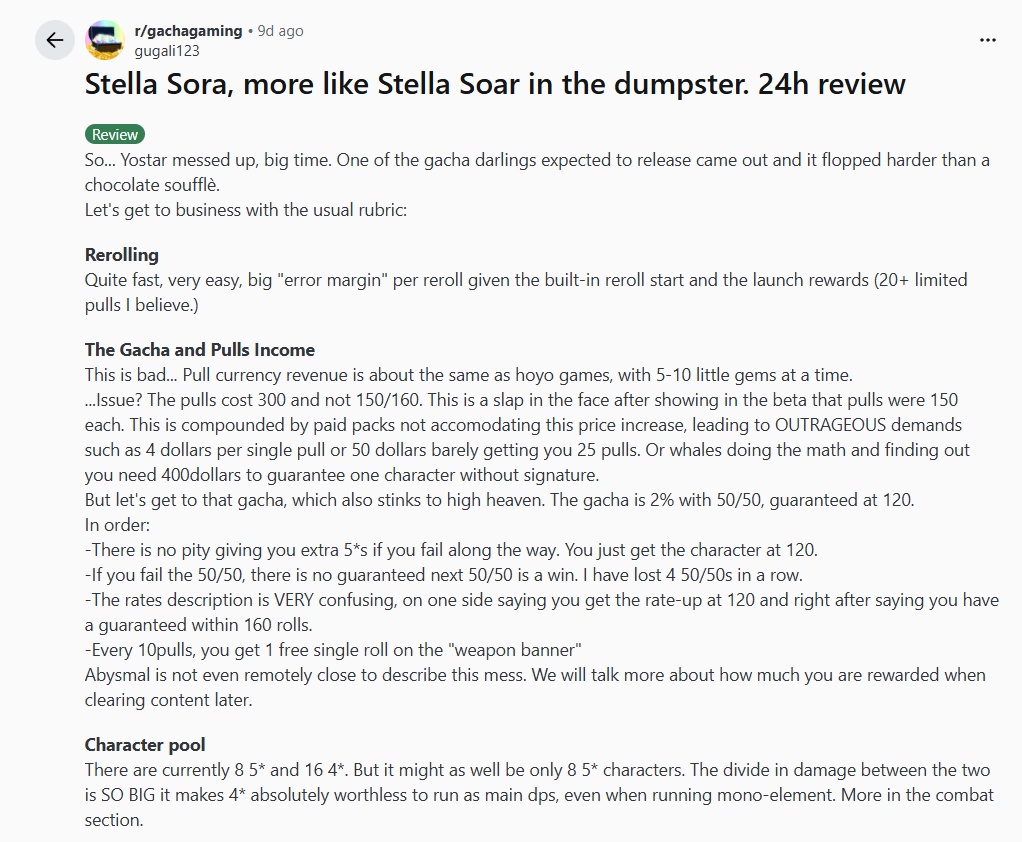Image resolution: width=1022 pixels, height=842 pixels.
Task: Click The Gacha and Pulls Income heading
Action: (200, 350)
